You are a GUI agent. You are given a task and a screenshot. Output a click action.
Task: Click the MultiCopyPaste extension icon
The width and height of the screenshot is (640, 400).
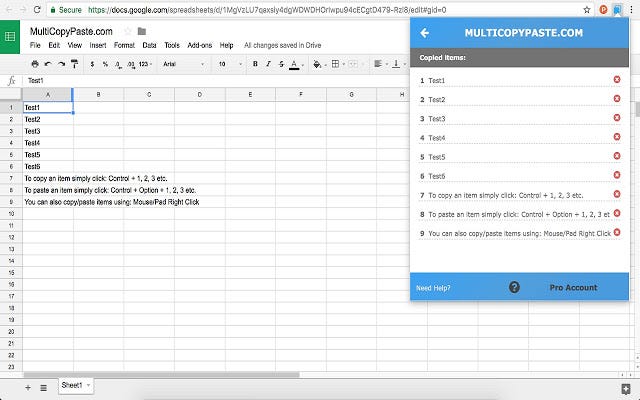(618, 10)
